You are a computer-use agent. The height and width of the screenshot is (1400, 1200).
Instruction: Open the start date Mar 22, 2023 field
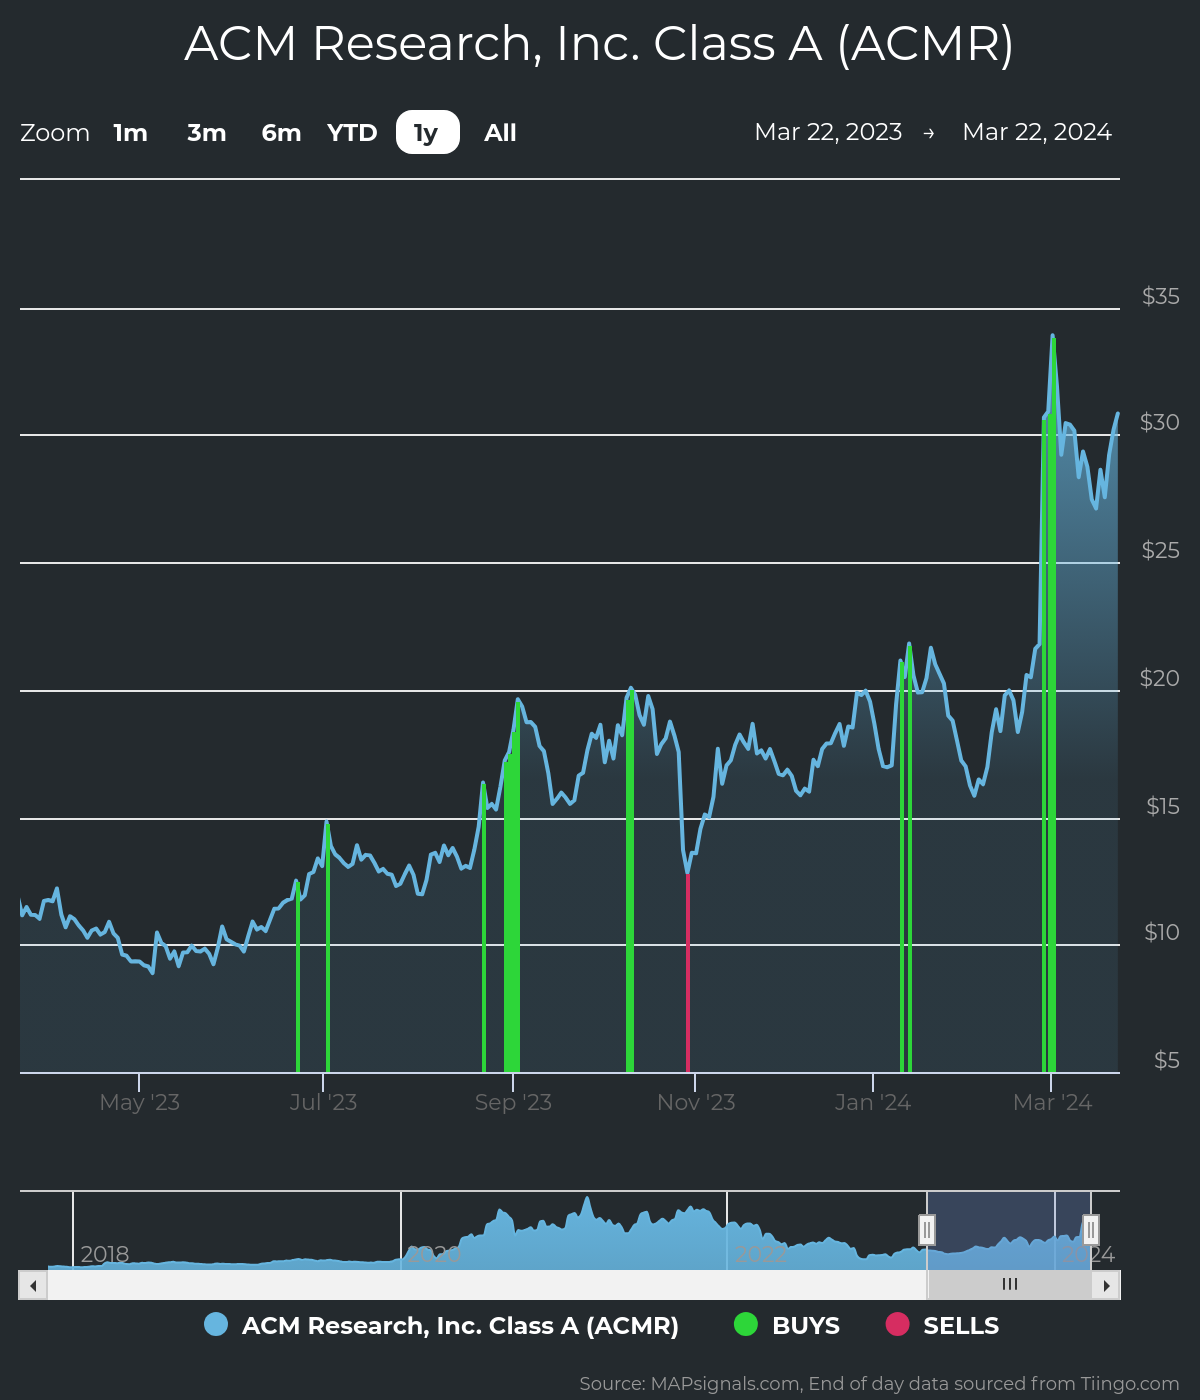click(x=828, y=132)
